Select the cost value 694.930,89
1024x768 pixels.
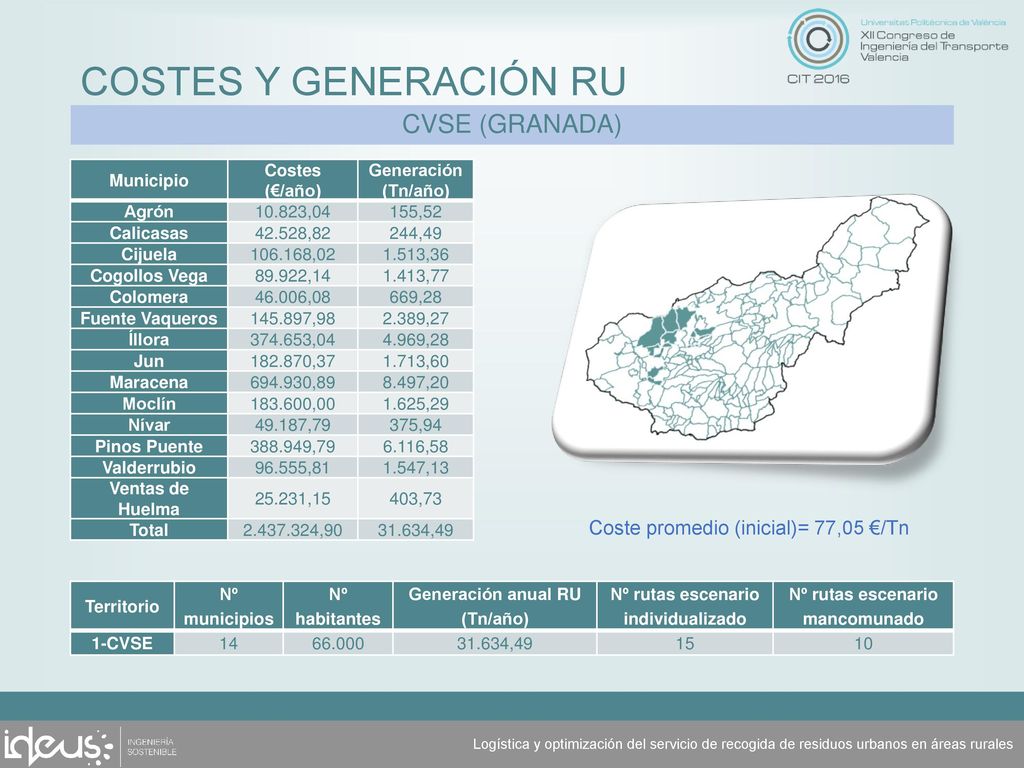[x=293, y=382]
